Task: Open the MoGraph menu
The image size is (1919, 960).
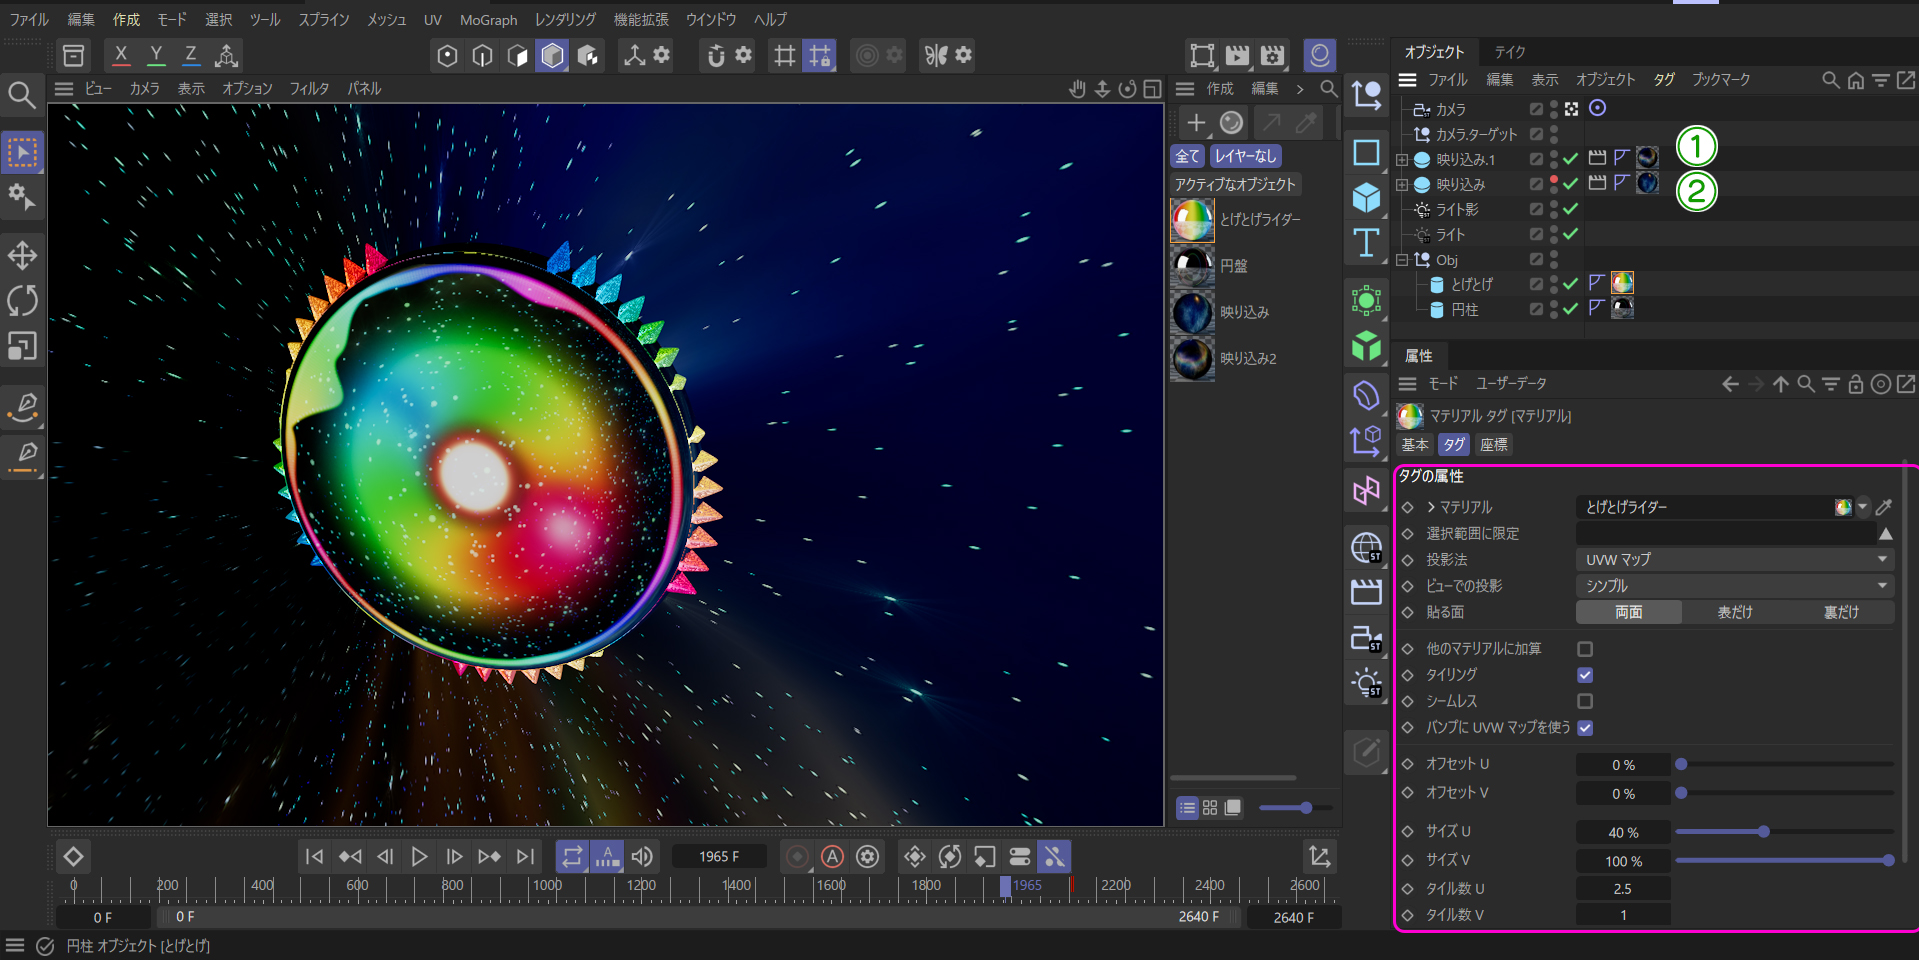Action: [x=488, y=19]
